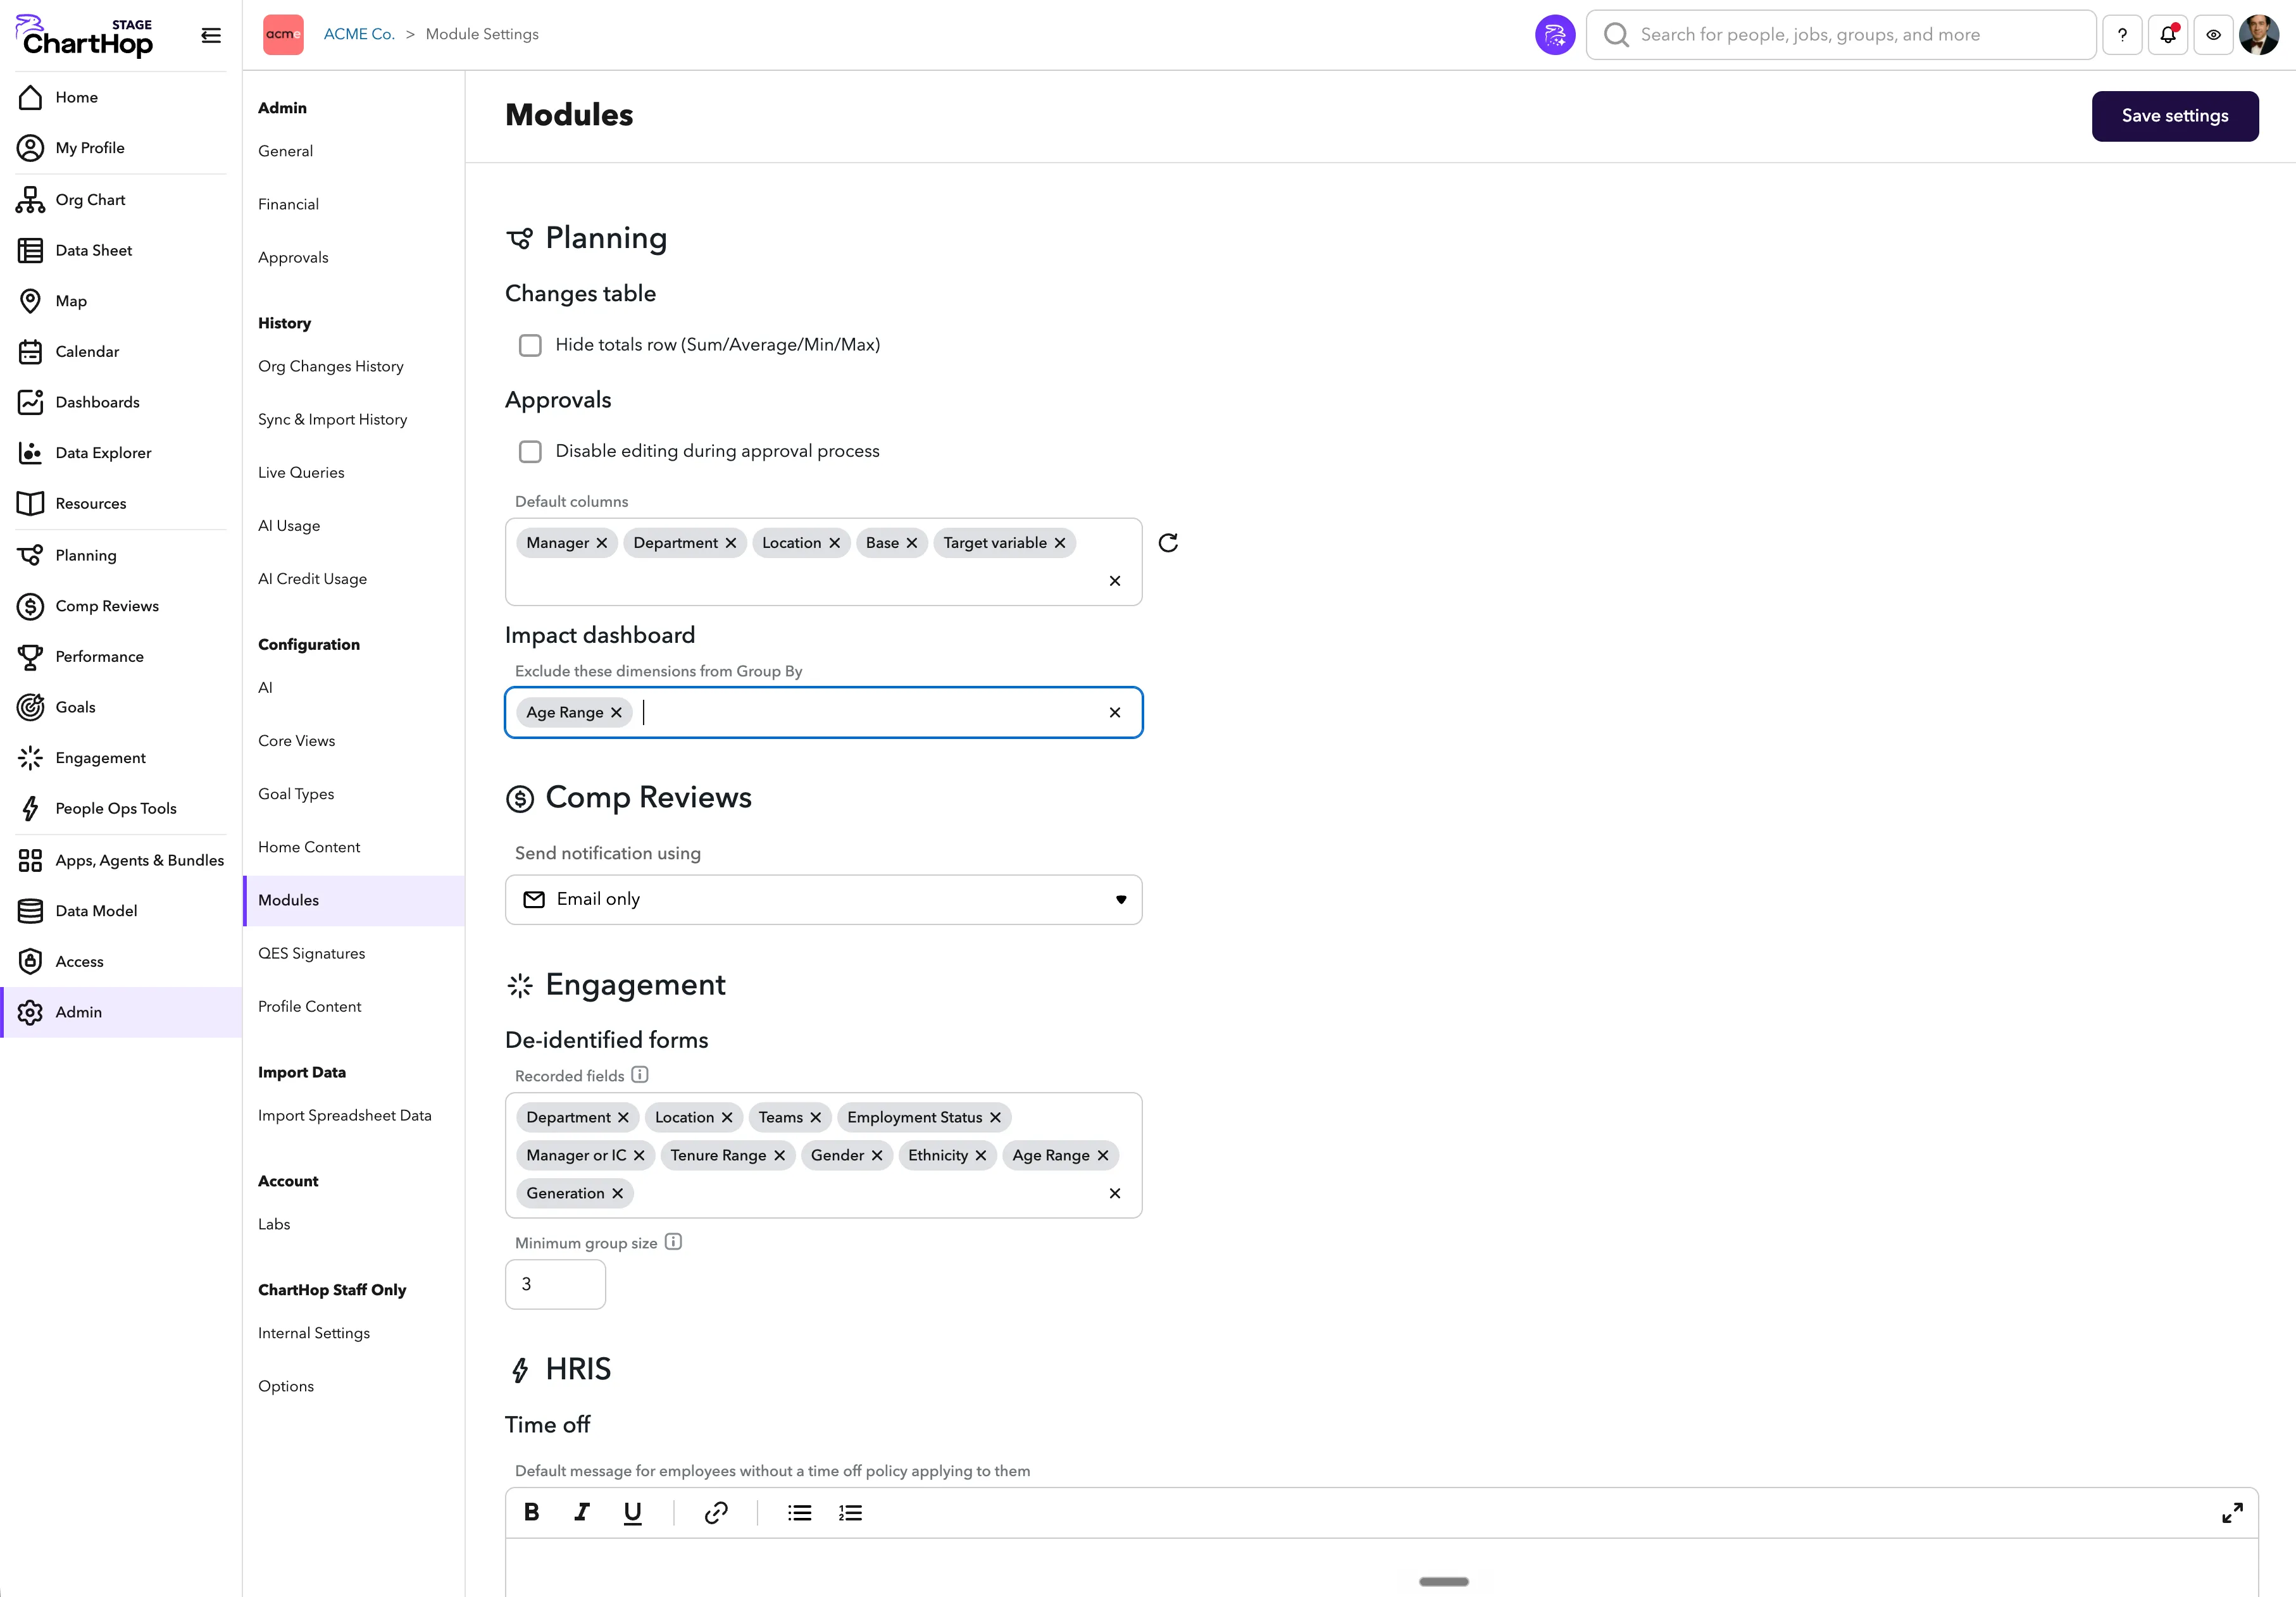Screen dimensions: 2296x1597
Task: Toggle the eye view-as icon
Action: click(x=2214, y=35)
